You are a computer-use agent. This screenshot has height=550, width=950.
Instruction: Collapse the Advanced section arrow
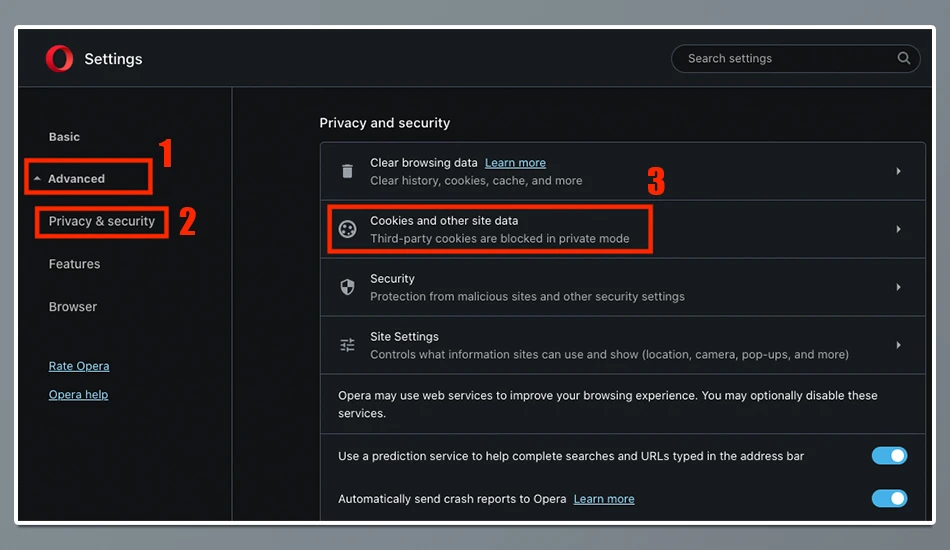click(x=37, y=179)
